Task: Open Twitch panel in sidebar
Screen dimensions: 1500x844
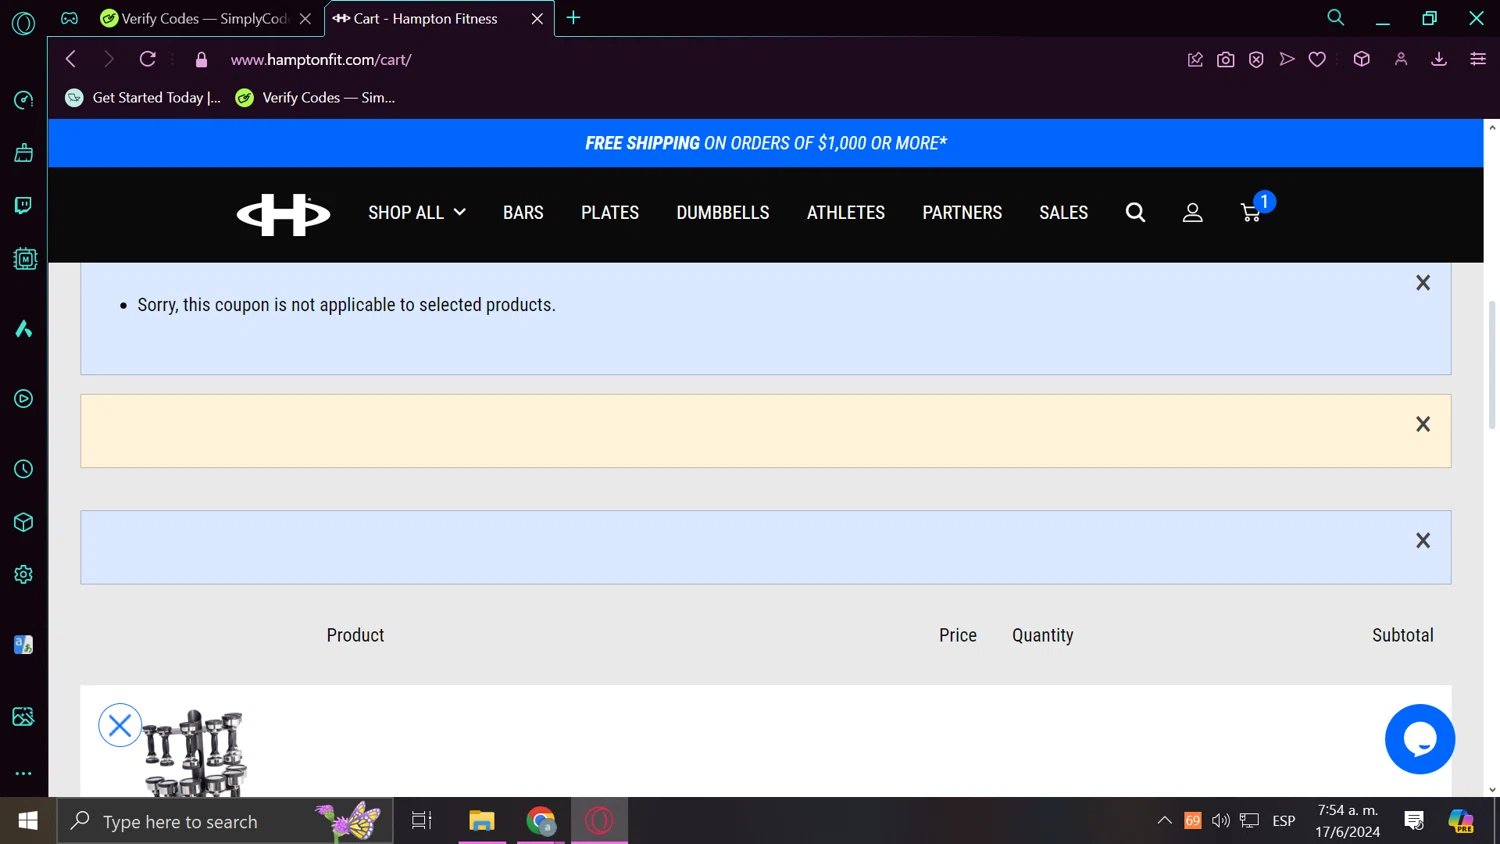Action: coord(23,206)
